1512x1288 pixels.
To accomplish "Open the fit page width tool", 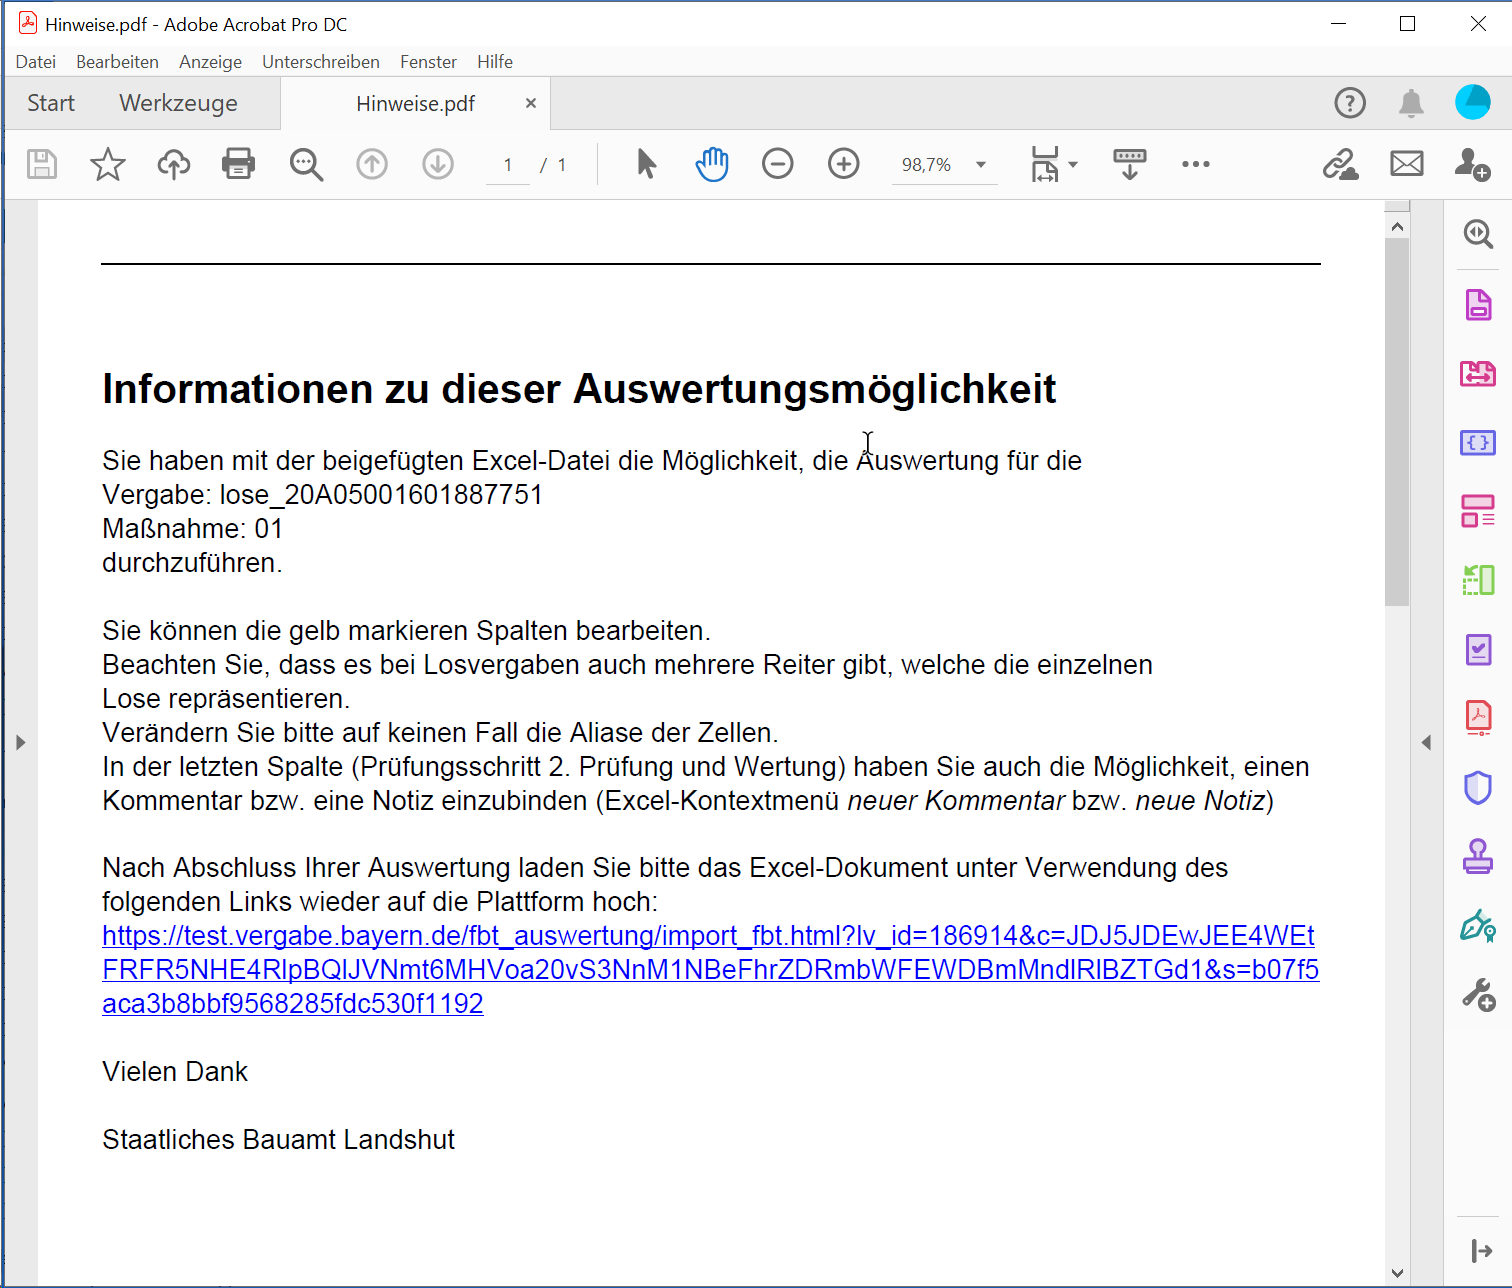I will [1045, 164].
